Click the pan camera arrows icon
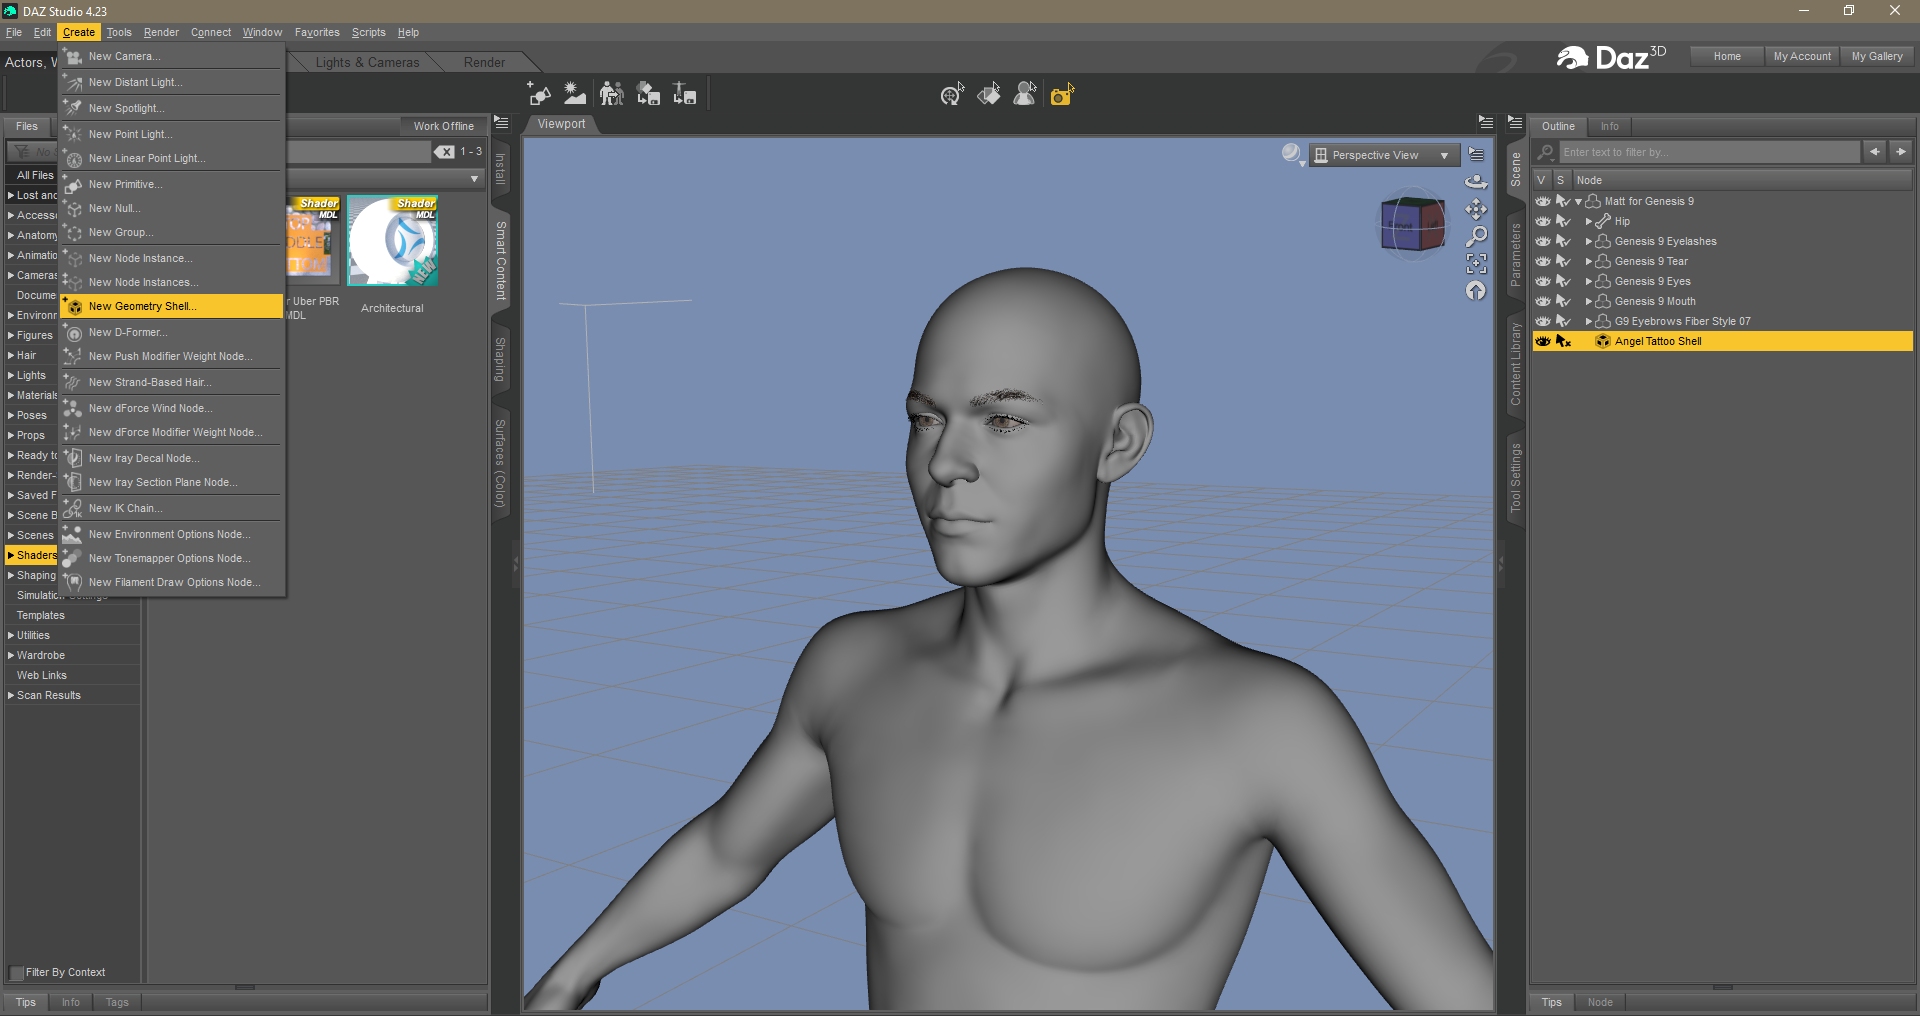Screen dimensions: 1920x1016 point(1476,209)
